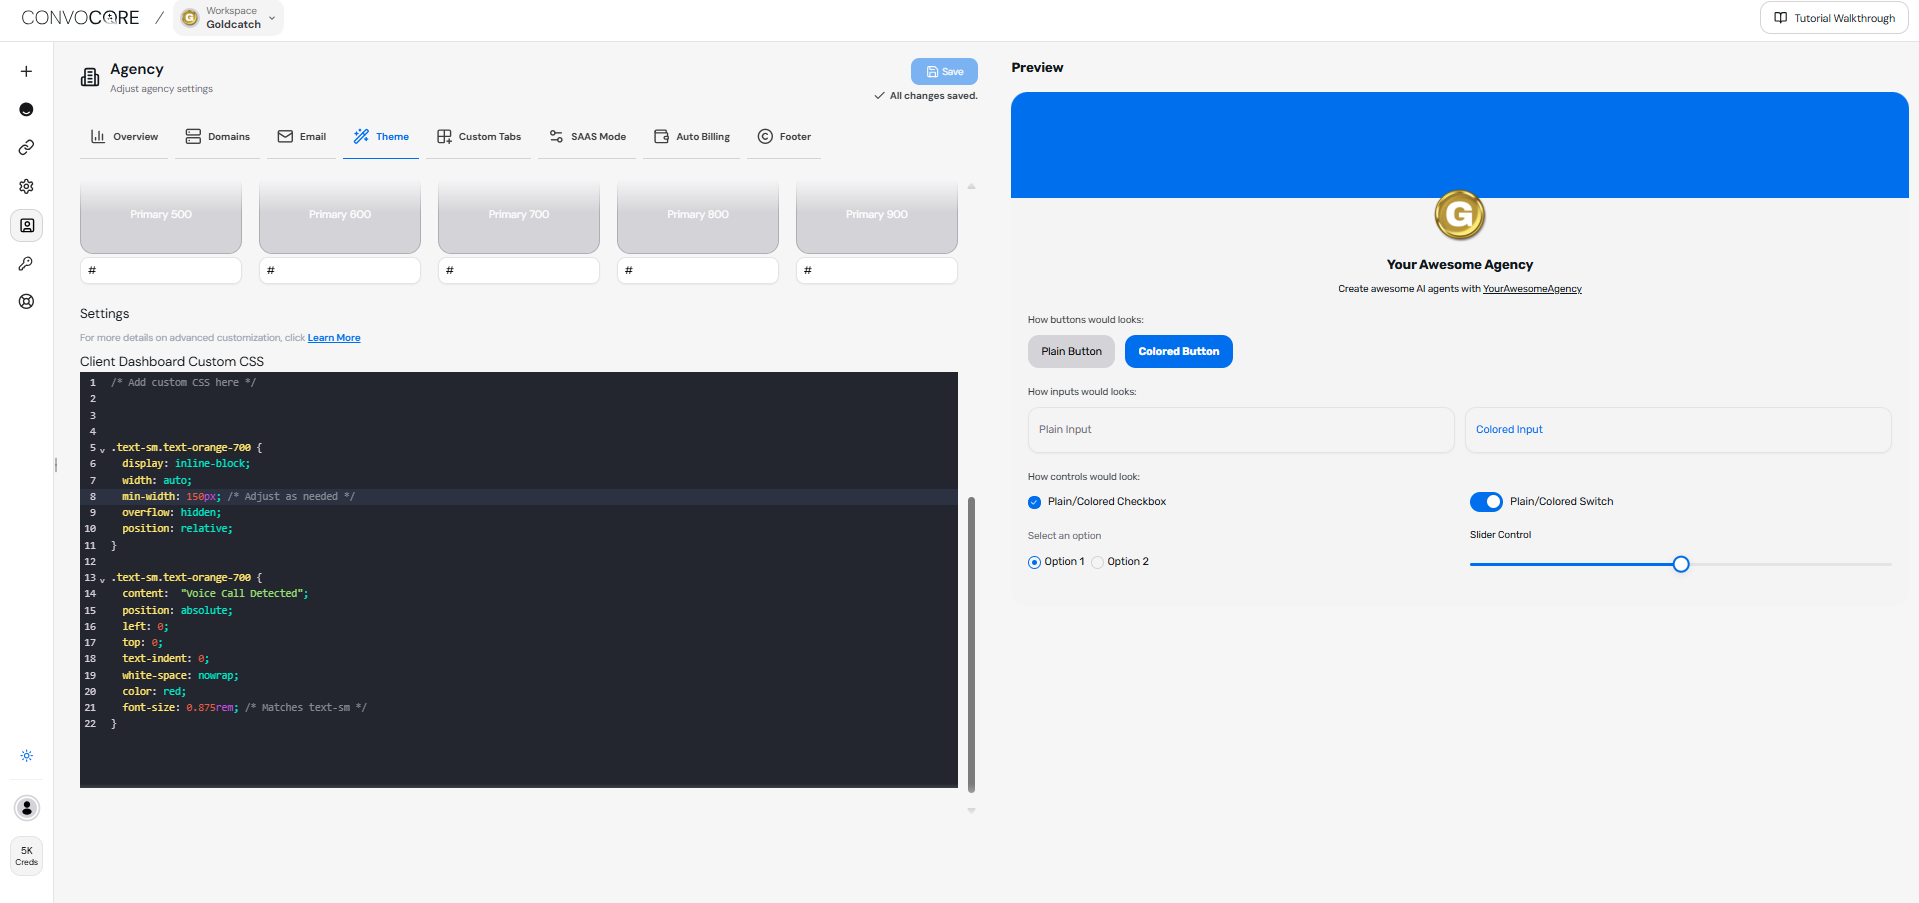The height and width of the screenshot is (903, 1919).
Task: Click the key icon in the sidebar
Action: pyautogui.click(x=26, y=263)
